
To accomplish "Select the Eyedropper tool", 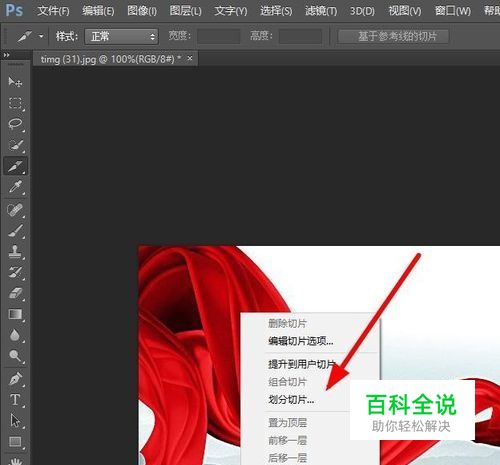I will click(x=15, y=187).
